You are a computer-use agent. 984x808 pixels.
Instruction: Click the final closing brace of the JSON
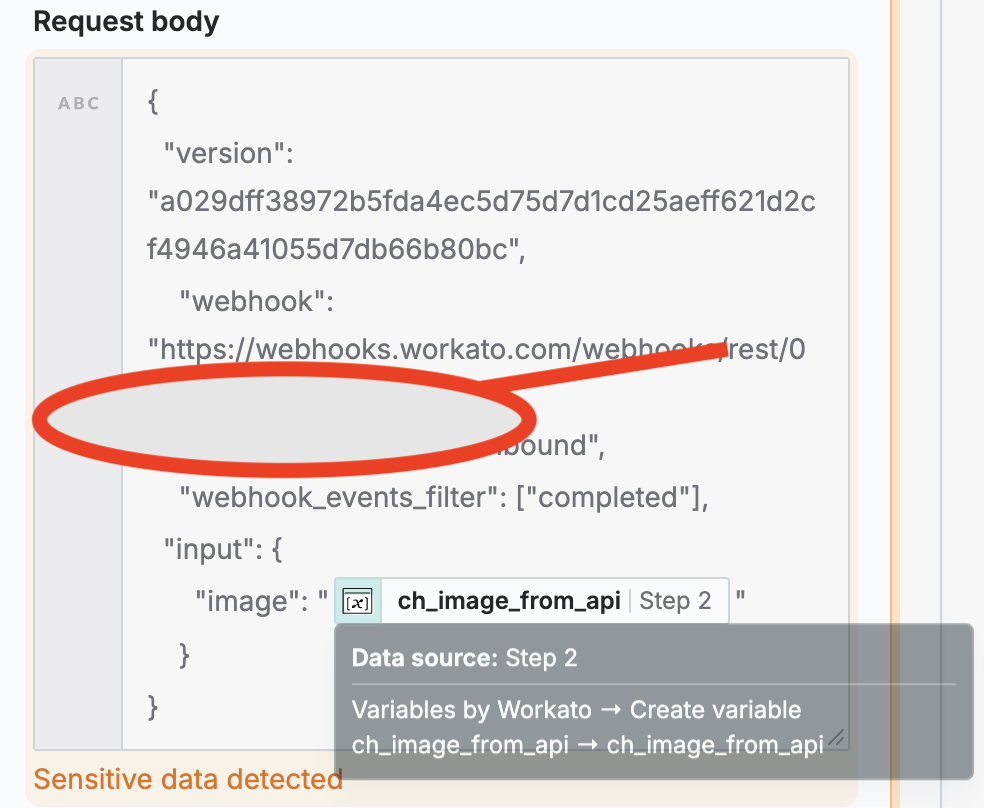[152, 708]
